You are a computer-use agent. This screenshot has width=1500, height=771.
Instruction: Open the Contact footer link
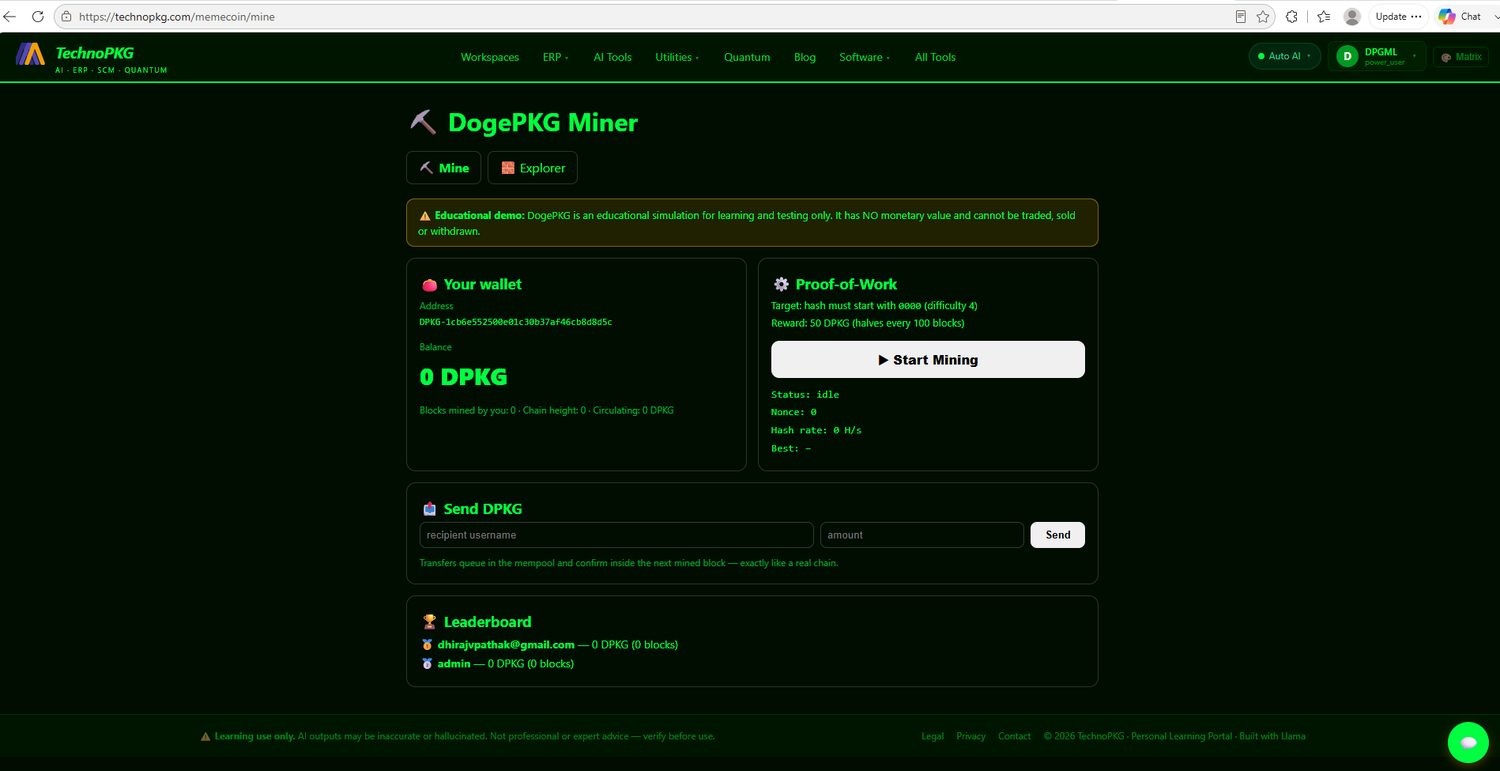point(1014,737)
